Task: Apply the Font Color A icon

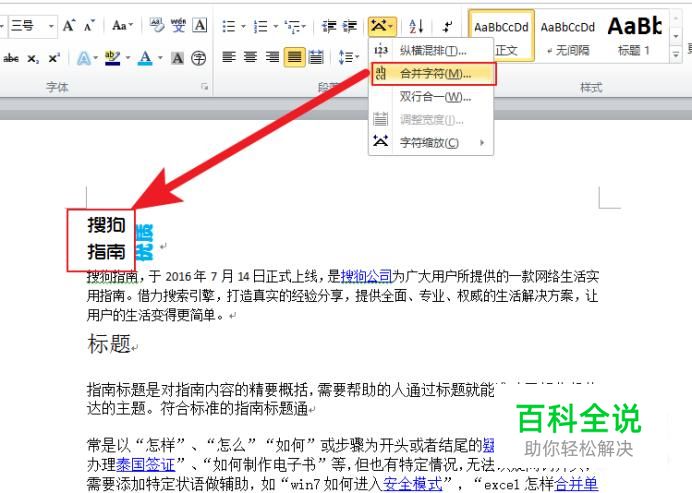Action: (145, 58)
